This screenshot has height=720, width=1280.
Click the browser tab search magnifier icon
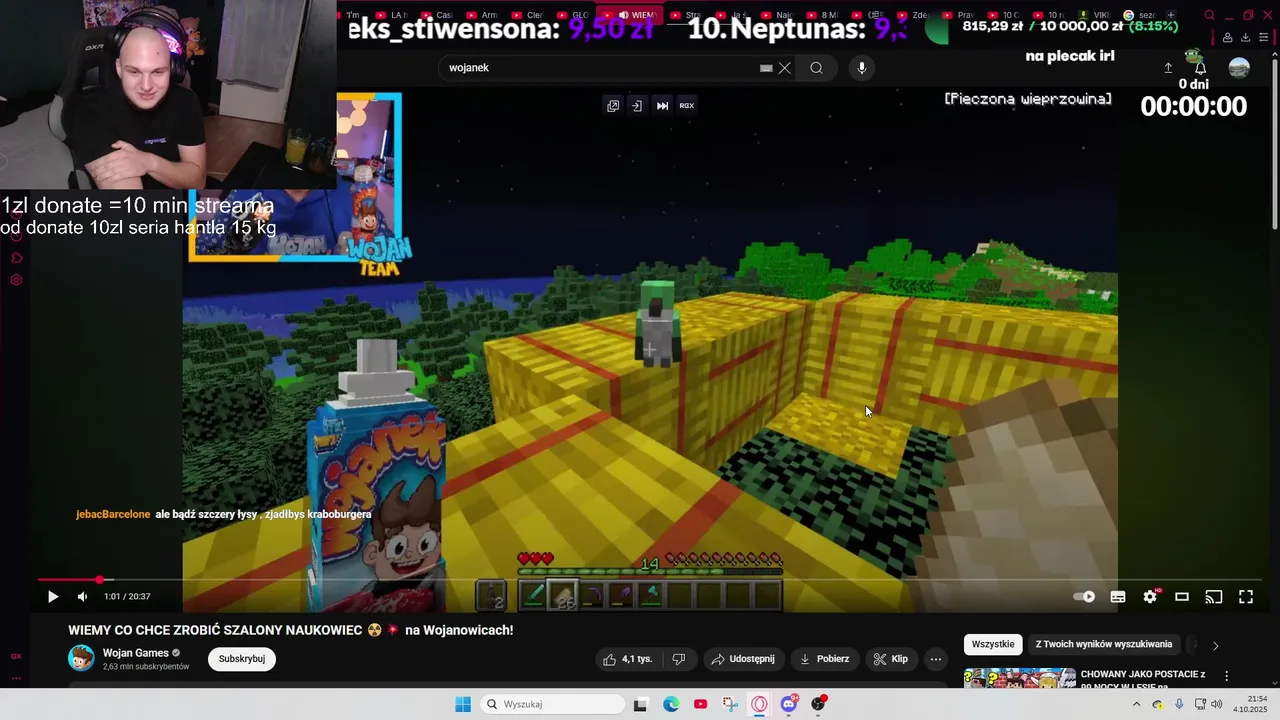[1210, 15]
